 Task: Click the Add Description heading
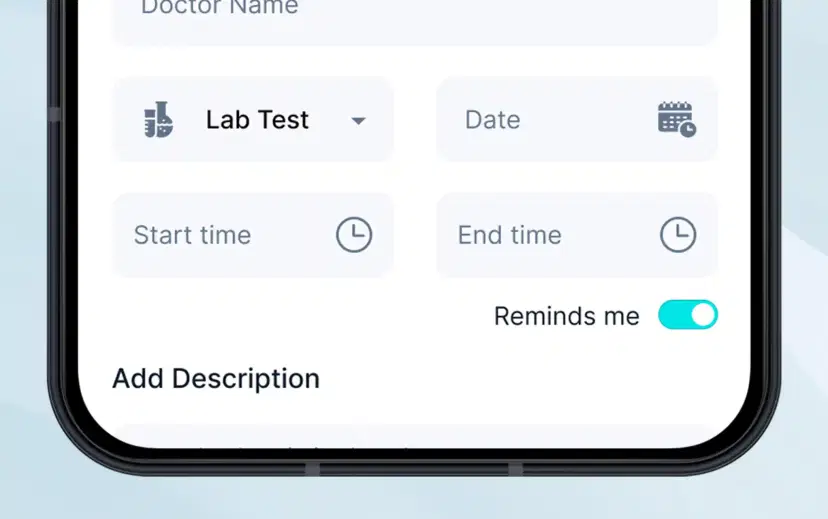click(x=216, y=379)
